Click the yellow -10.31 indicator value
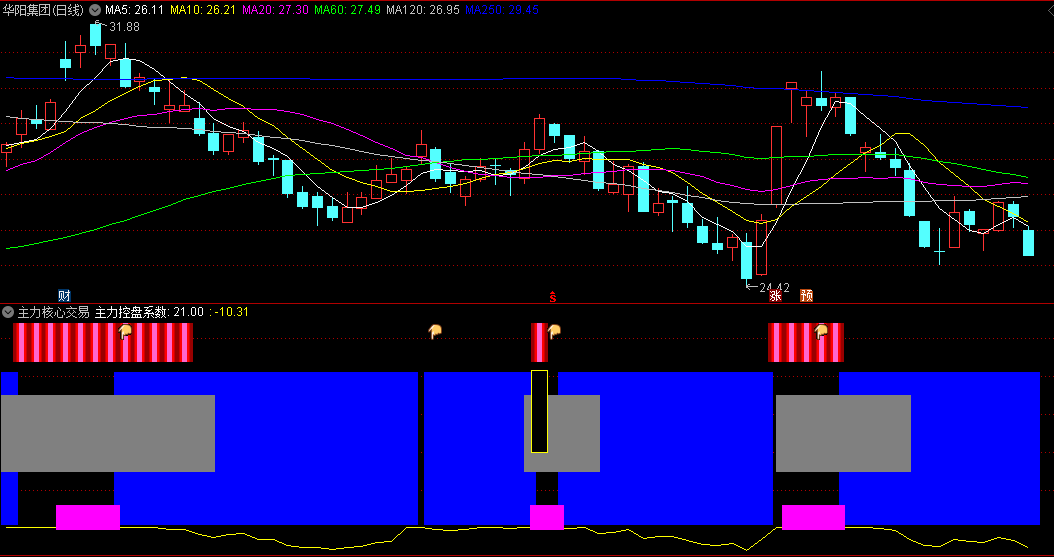Screen dimensions: 1054x557 click(x=229, y=312)
